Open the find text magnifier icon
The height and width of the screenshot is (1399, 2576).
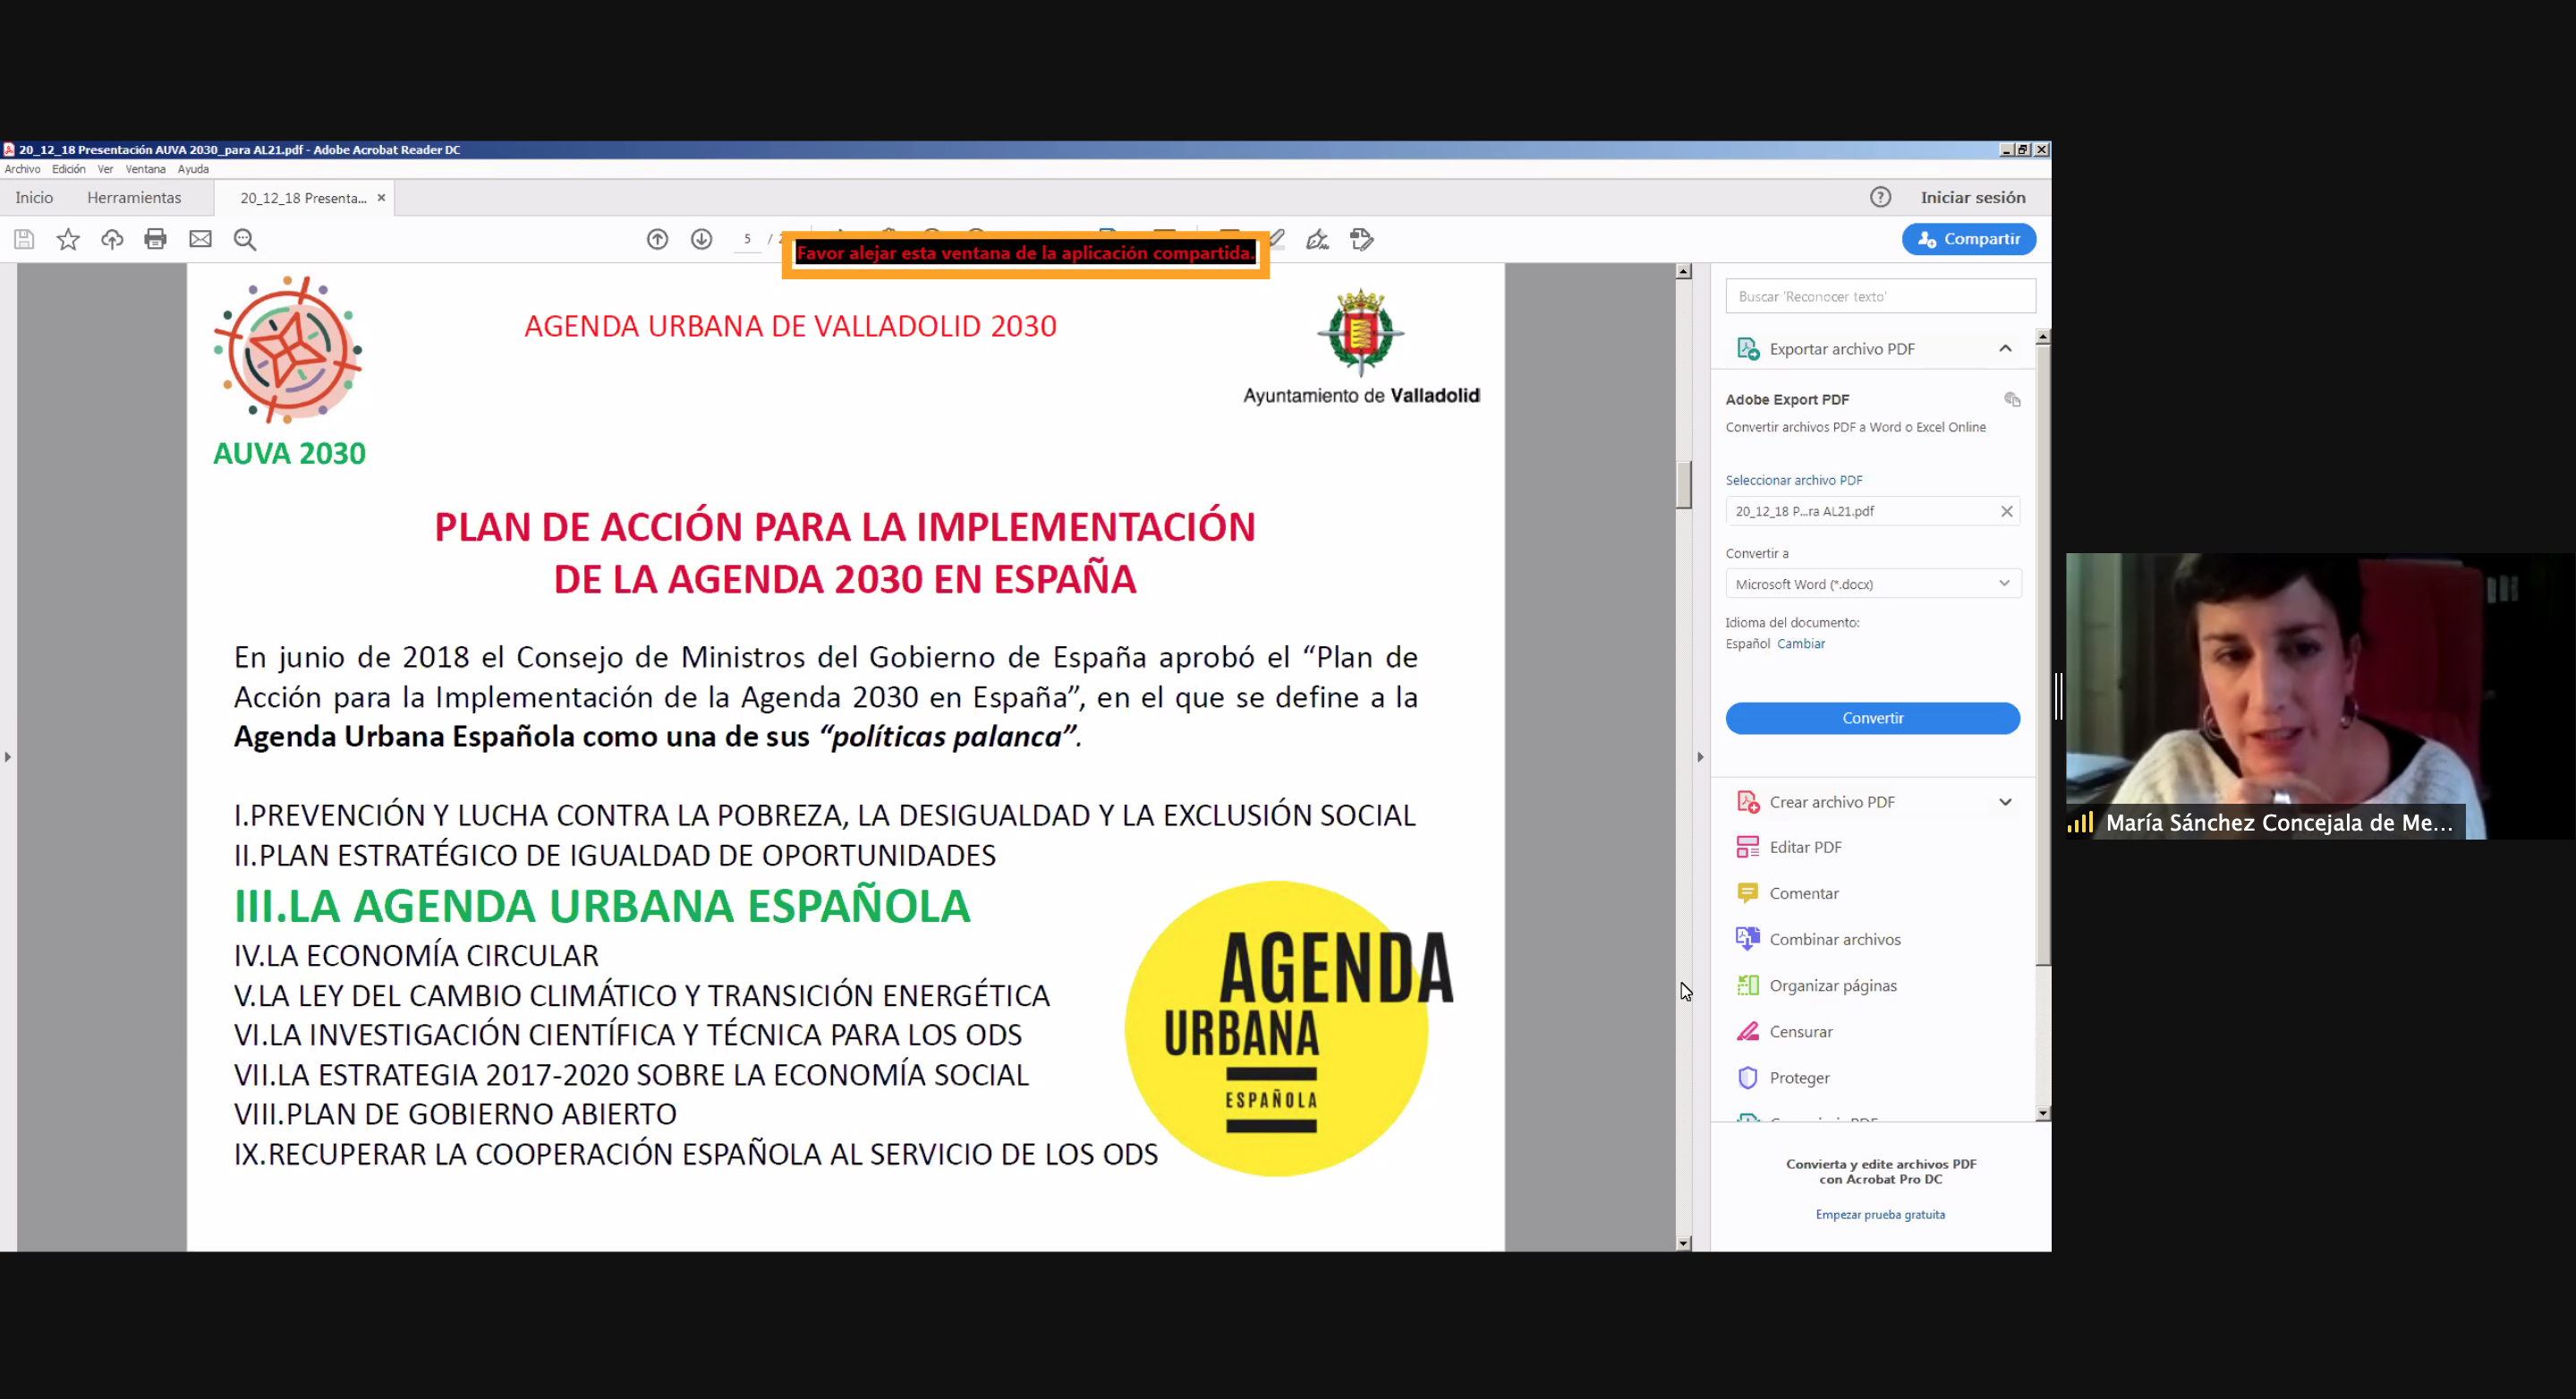tap(245, 239)
